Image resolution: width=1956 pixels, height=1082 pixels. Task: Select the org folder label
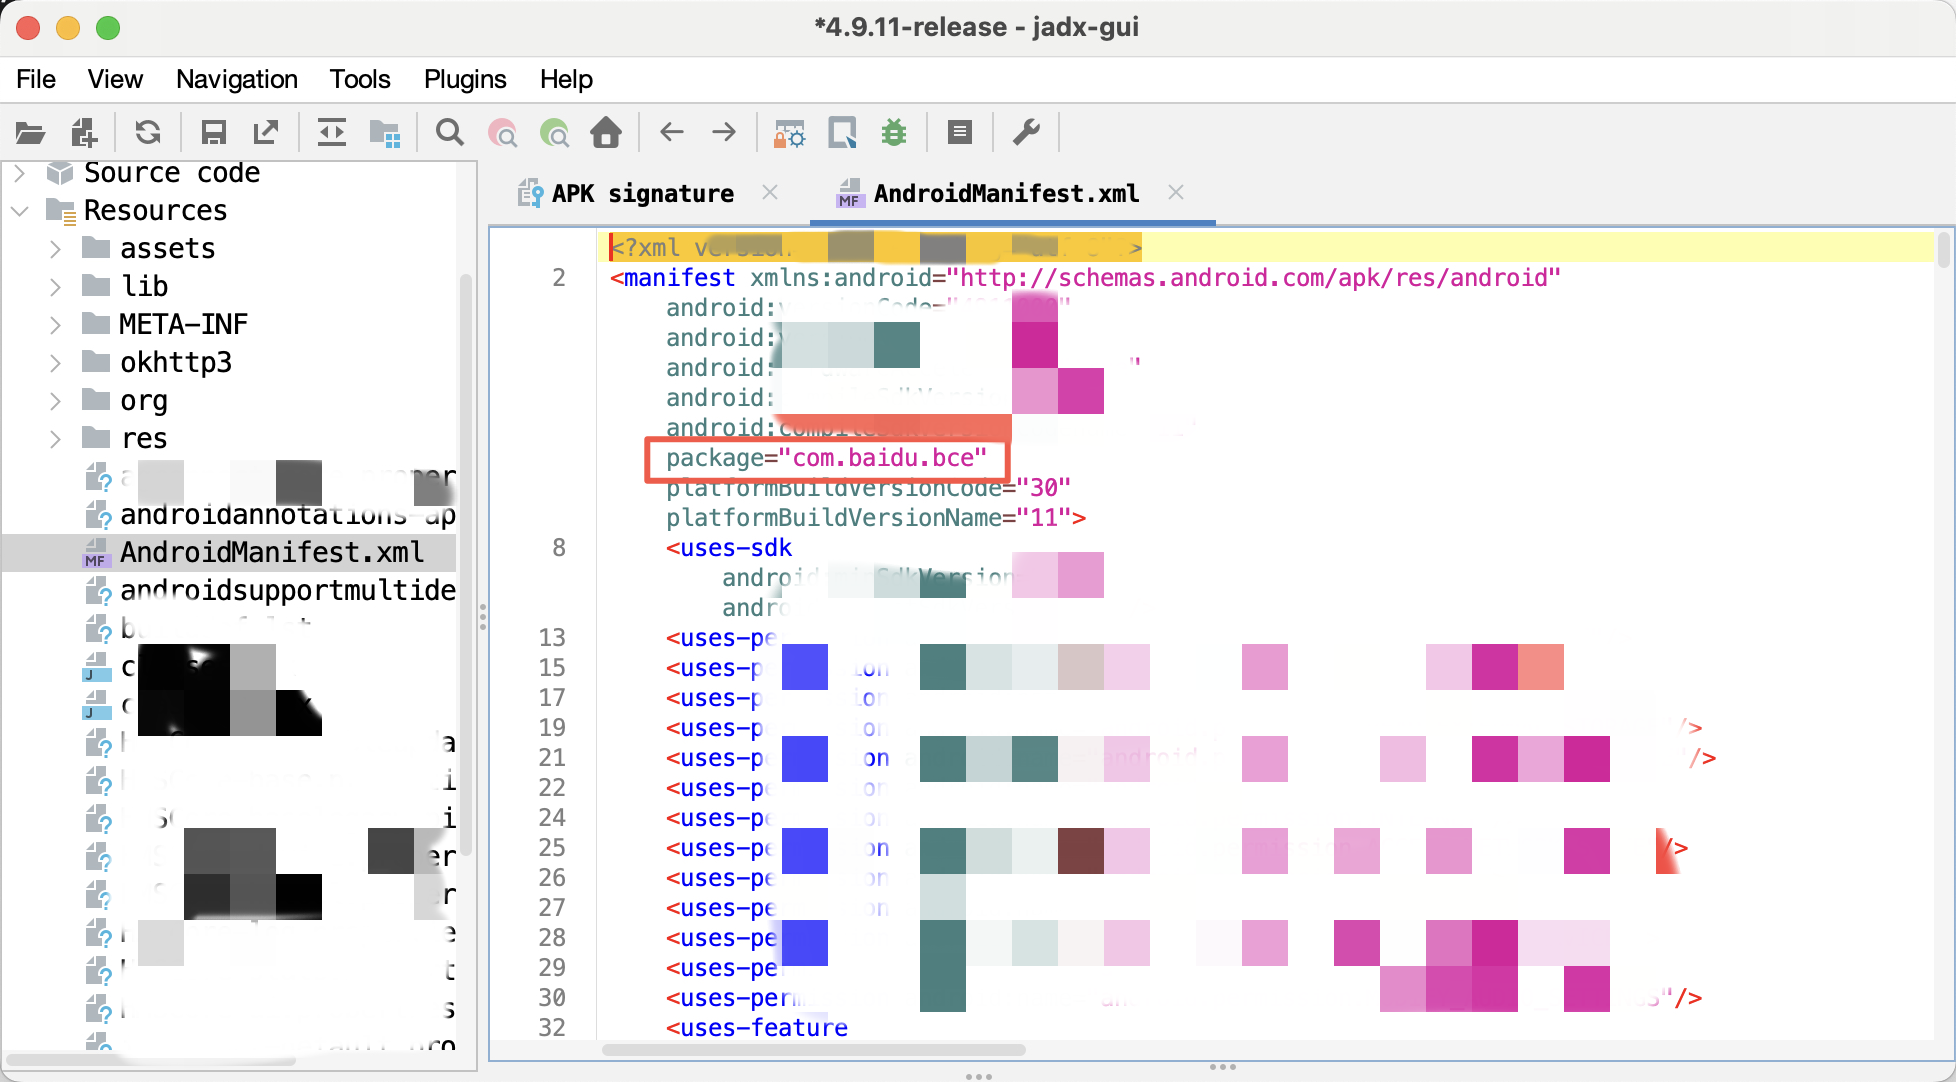click(143, 401)
